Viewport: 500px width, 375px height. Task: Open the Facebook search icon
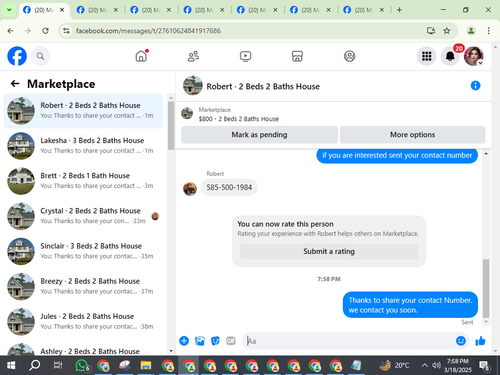click(40, 56)
